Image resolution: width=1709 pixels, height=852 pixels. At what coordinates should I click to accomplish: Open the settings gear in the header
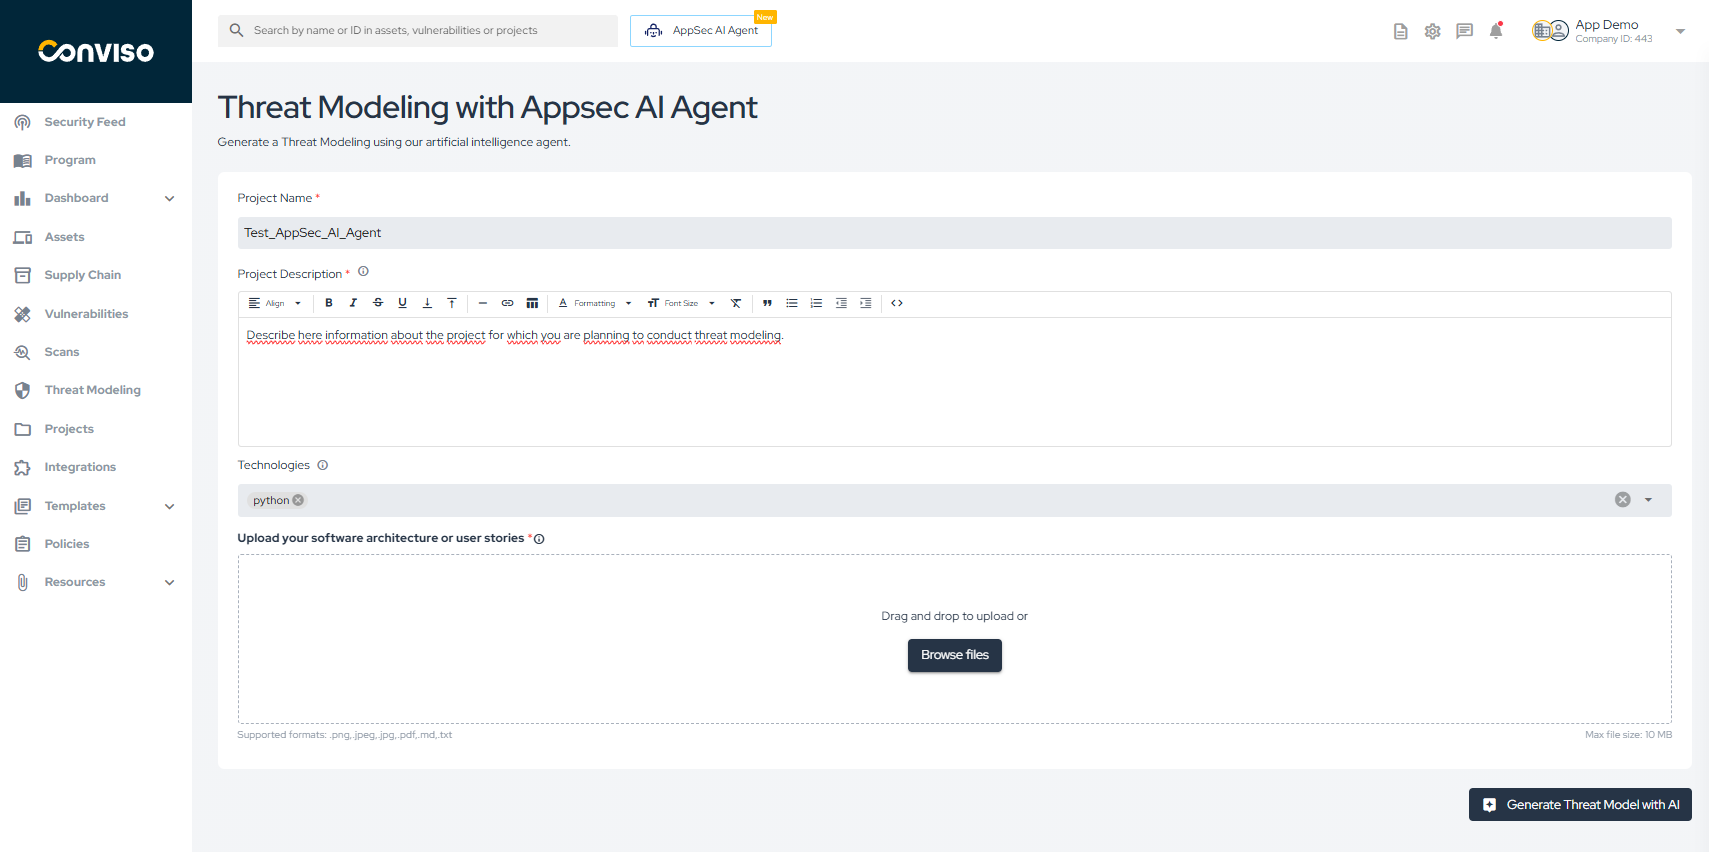click(x=1432, y=31)
